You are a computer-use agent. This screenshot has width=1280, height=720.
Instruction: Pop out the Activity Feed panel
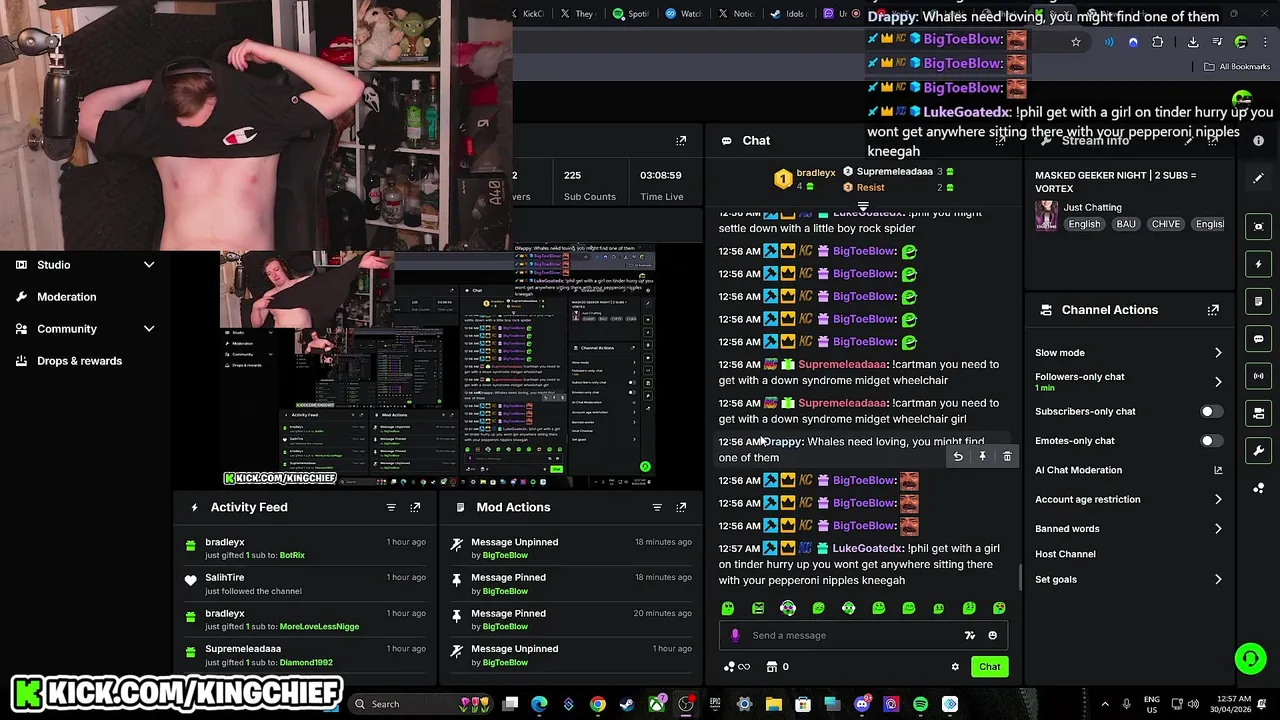[x=415, y=507]
